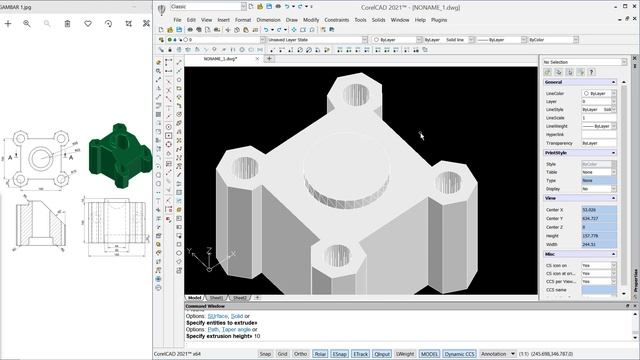Click the Solid option link in command window

click(237, 316)
